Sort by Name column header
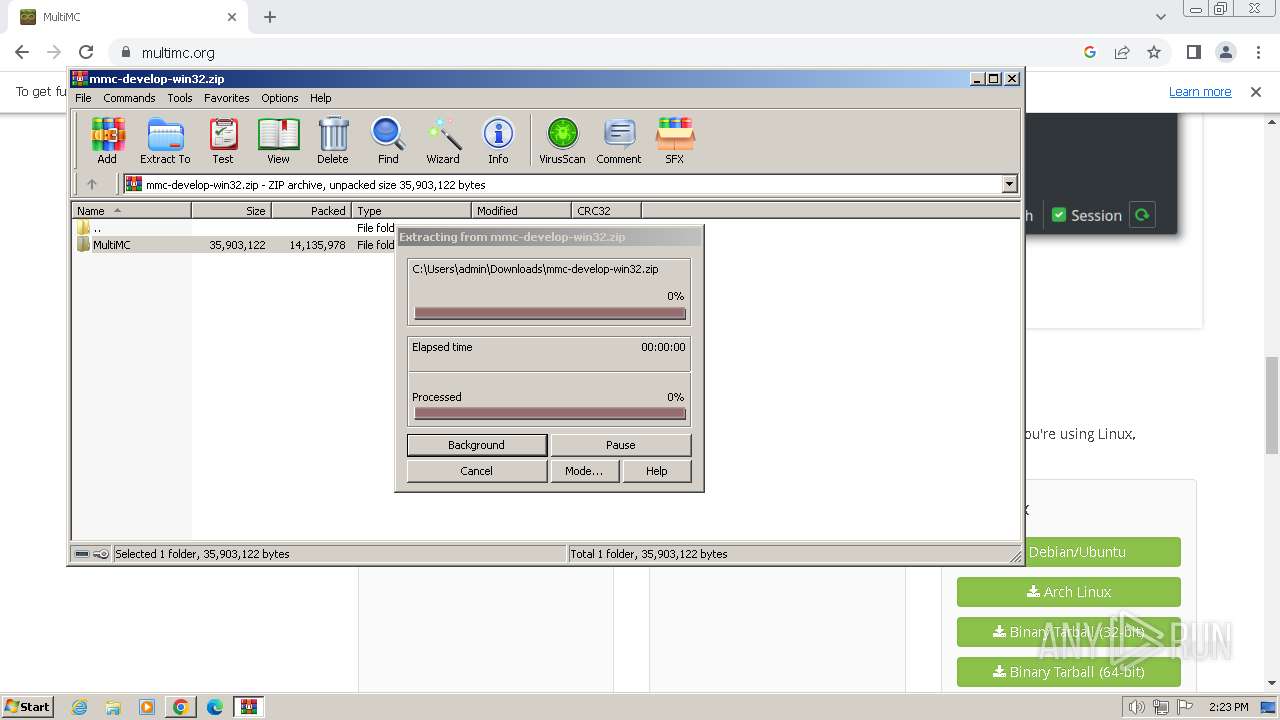The height and width of the screenshot is (720, 1280). [x=131, y=211]
